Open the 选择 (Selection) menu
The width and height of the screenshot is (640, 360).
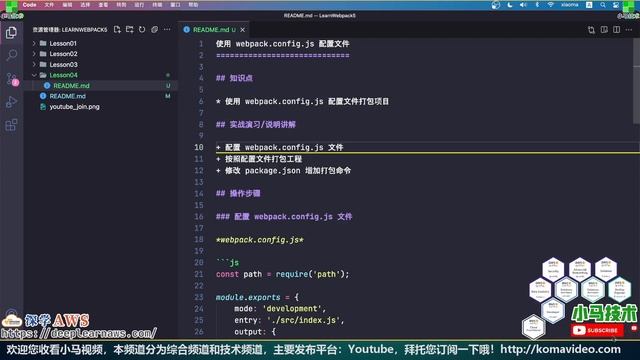[85, 5]
